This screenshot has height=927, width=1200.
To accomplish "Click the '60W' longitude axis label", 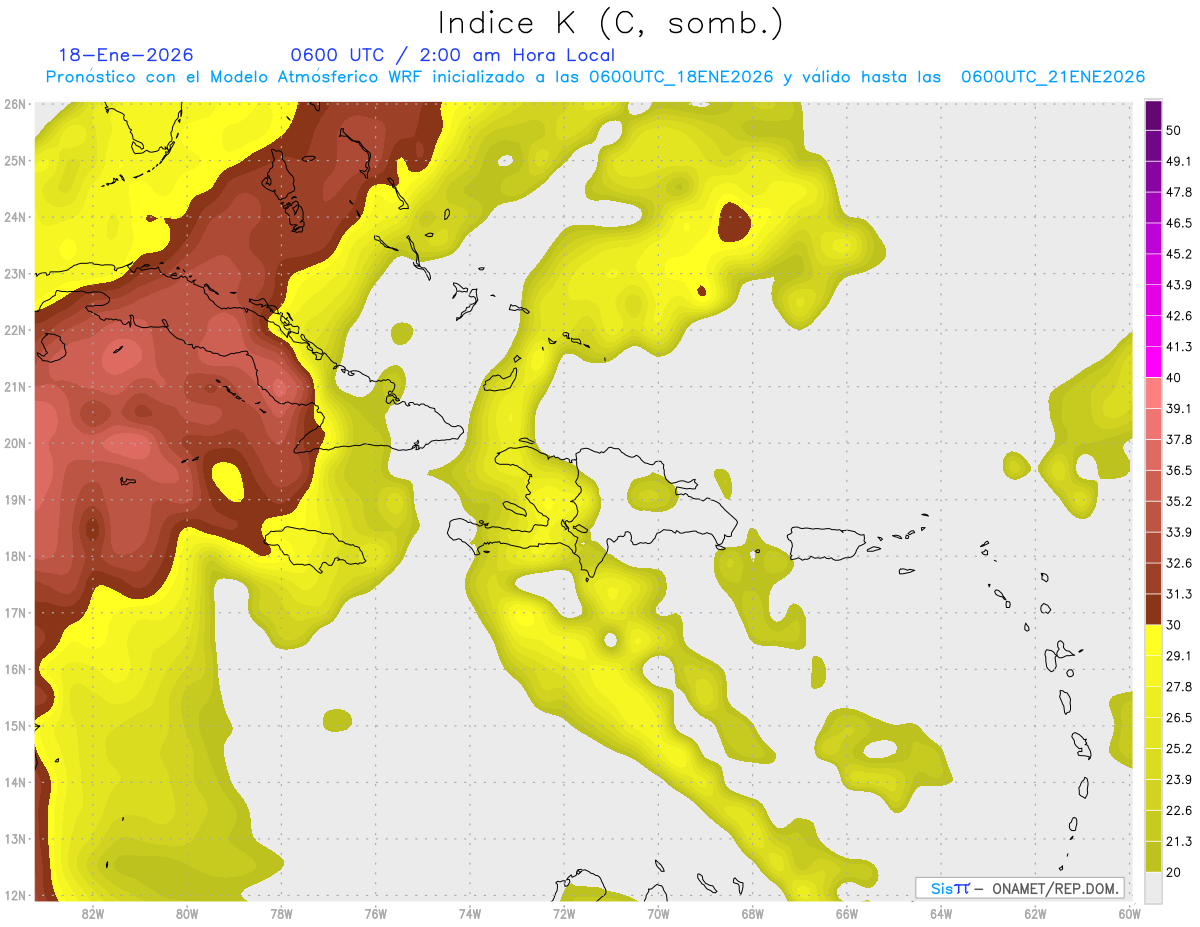I will coord(1129,913).
